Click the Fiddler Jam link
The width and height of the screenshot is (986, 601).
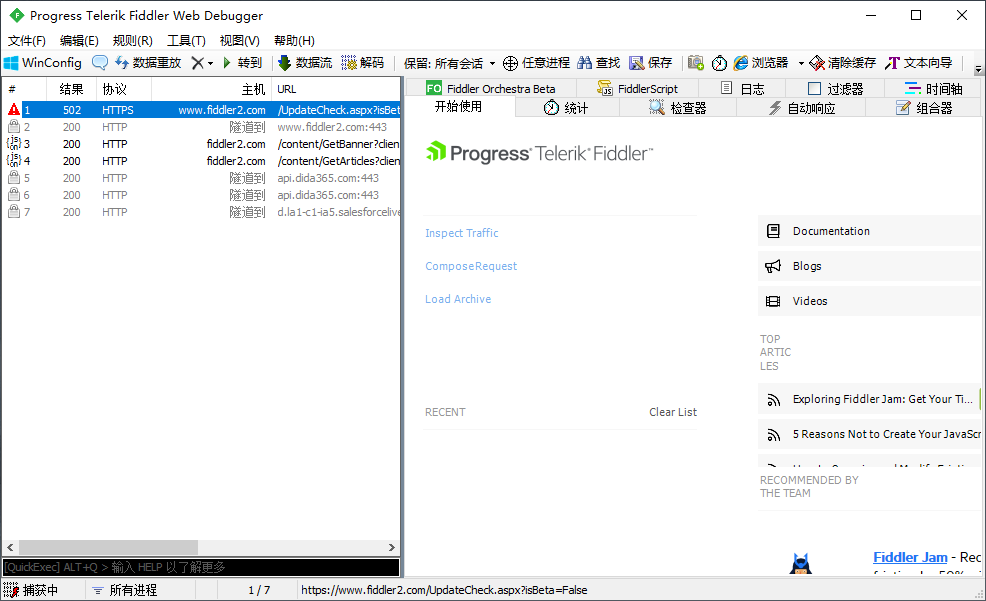tap(910, 557)
